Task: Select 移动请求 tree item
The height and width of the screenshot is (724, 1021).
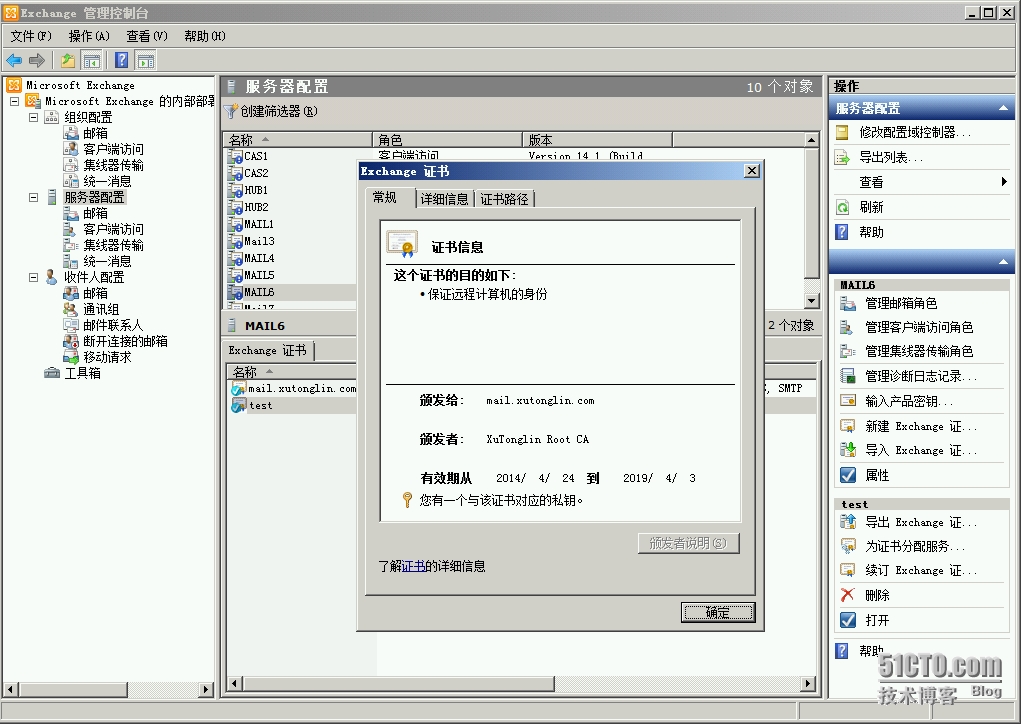Action: (107, 357)
